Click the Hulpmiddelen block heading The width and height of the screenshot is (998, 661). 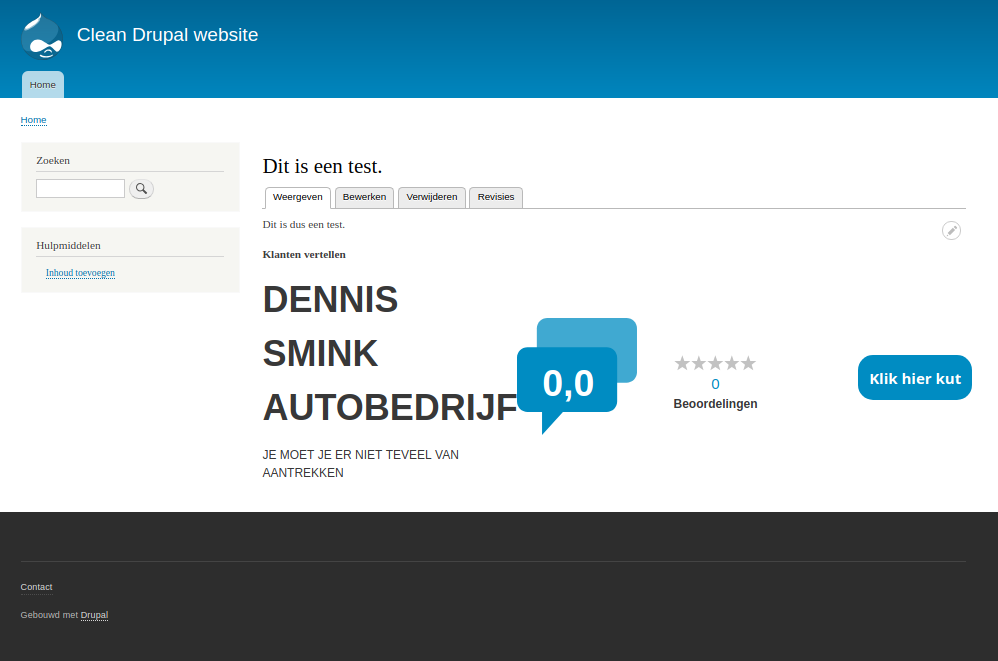click(x=68, y=246)
